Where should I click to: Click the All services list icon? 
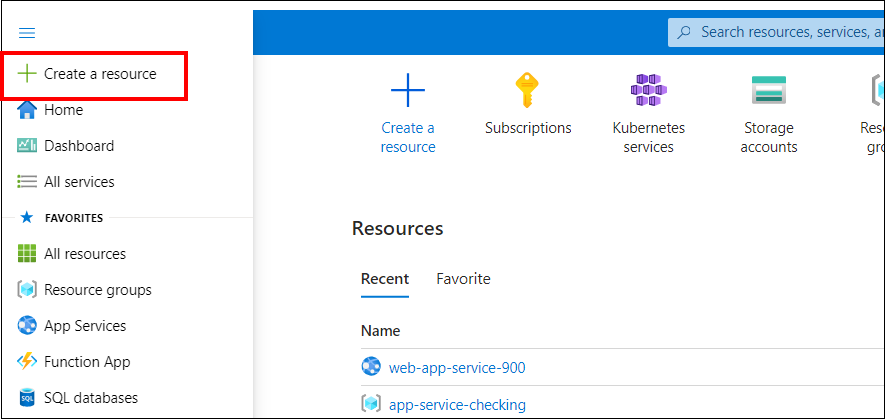point(27,182)
